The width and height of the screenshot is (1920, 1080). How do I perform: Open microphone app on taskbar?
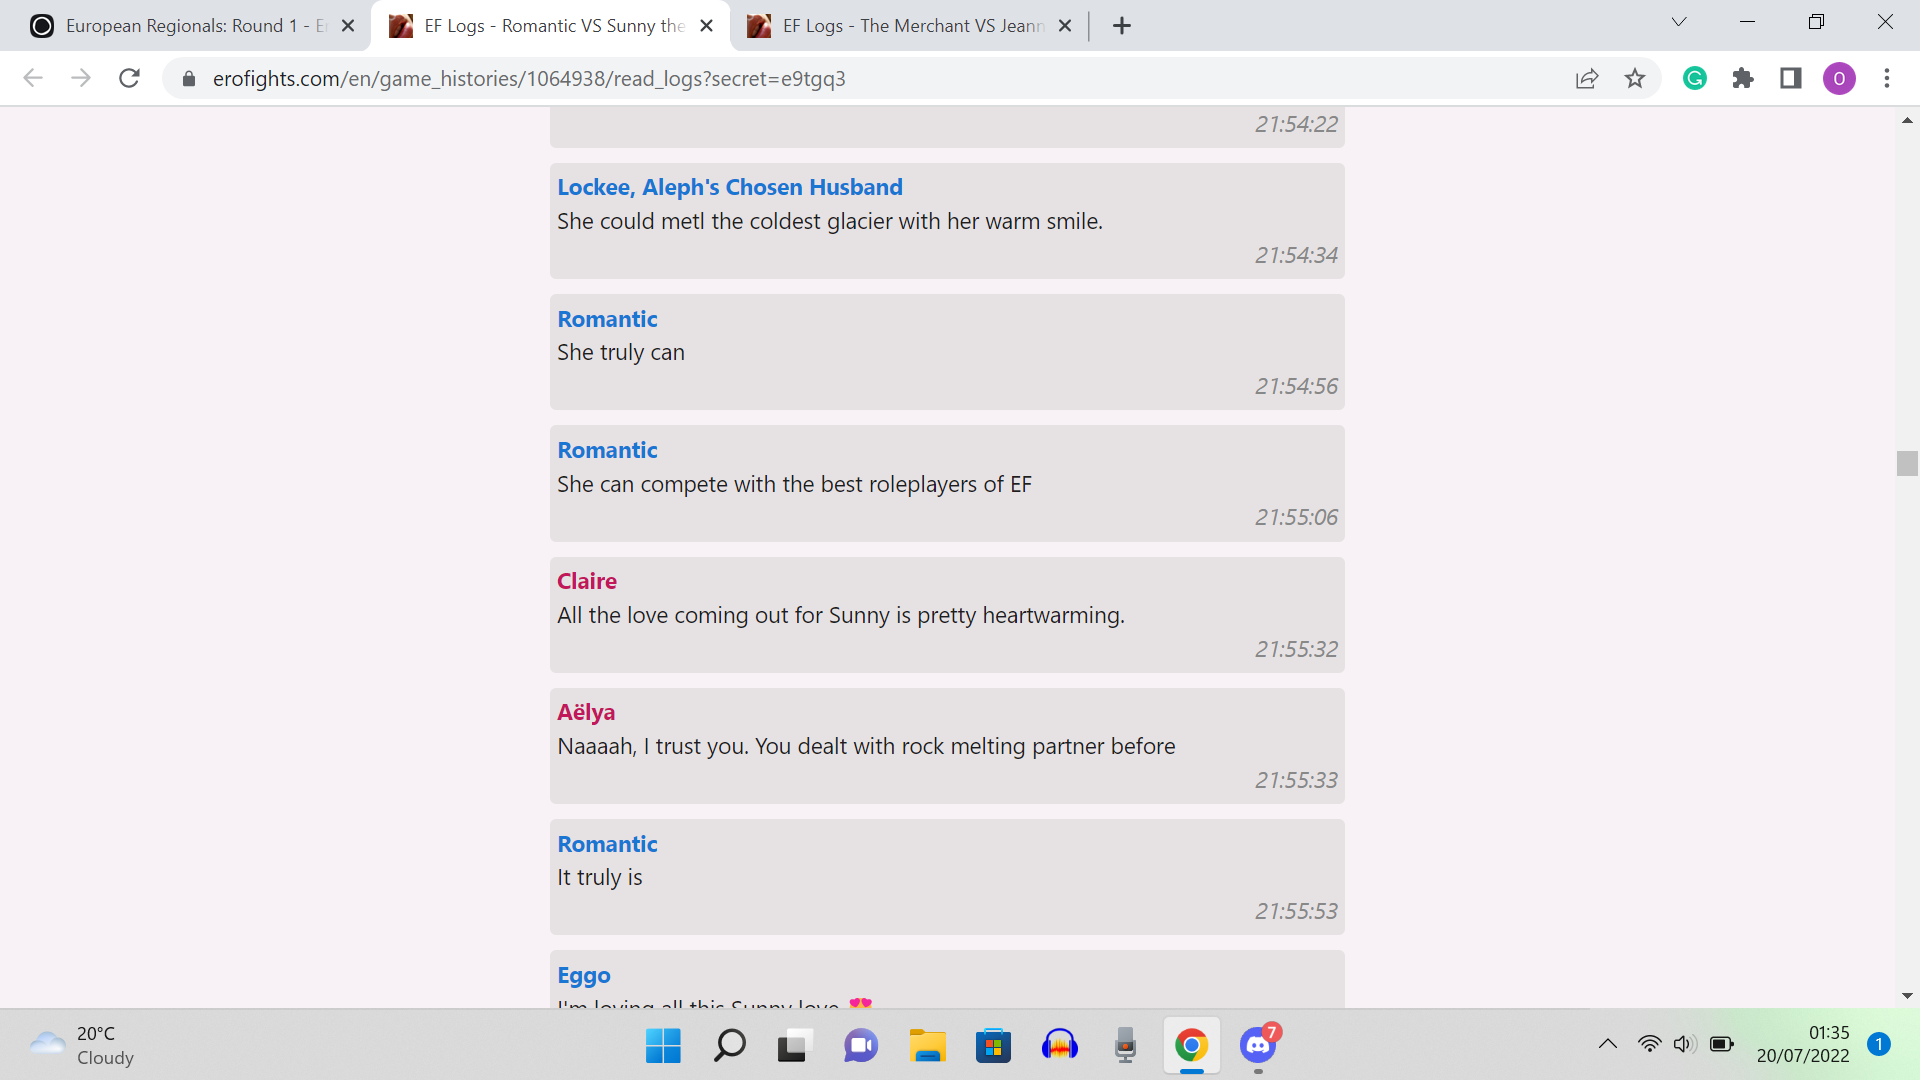pyautogui.click(x=1125, y=1046)
